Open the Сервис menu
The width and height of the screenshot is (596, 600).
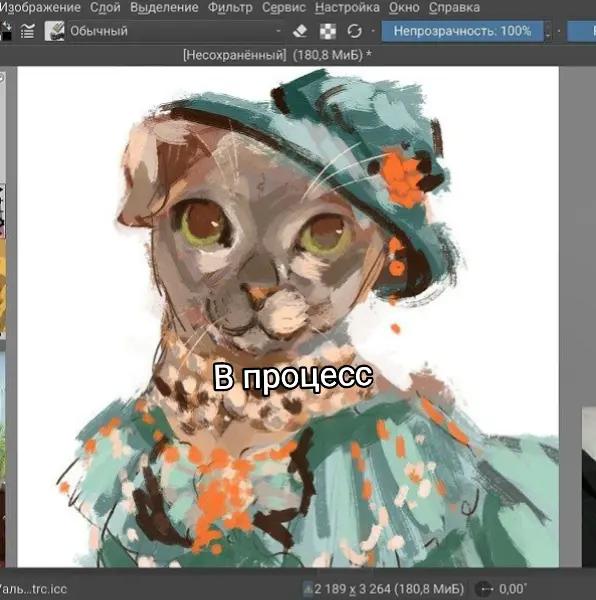click(x=284, y=7)
